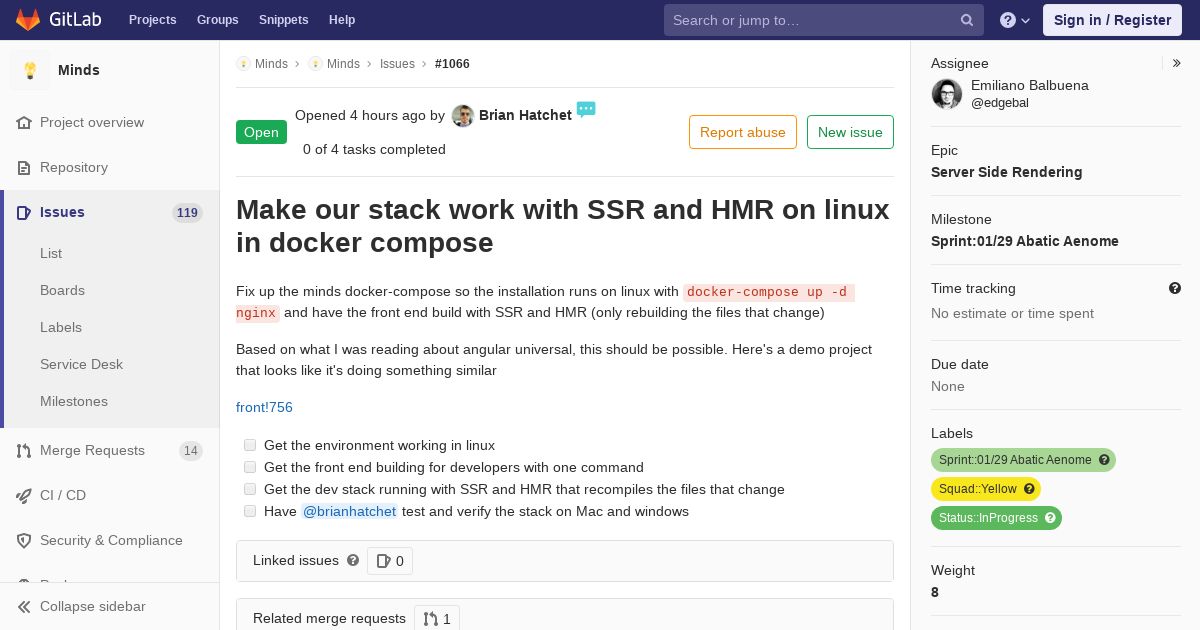
Task: Click Brian Hatchet's avatar image
Action: pyautogui.click(x=463, y=116)
